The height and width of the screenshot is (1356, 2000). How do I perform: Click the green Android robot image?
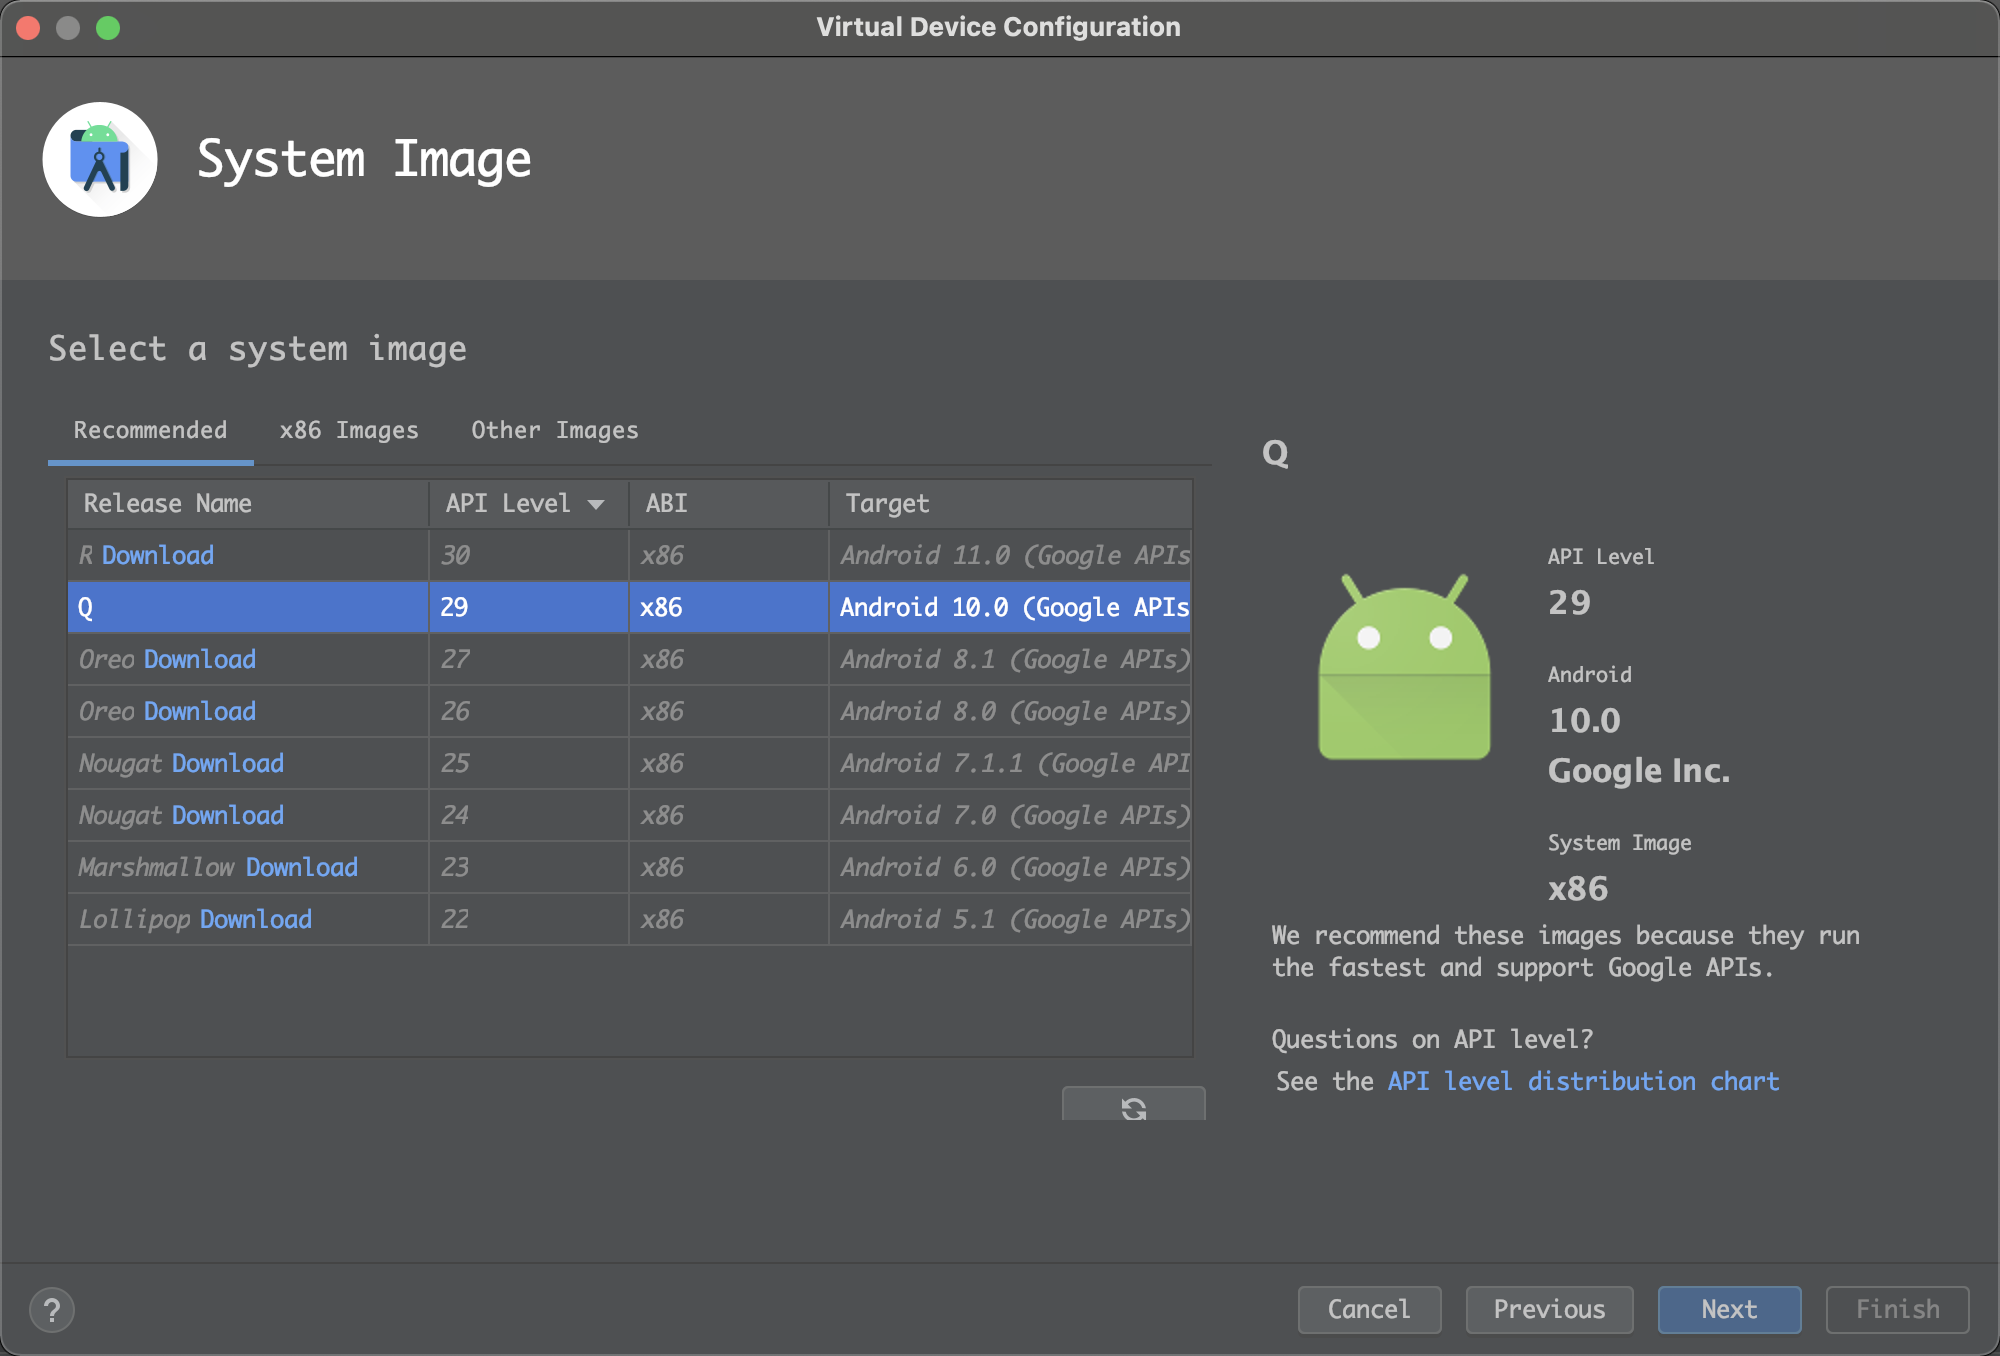click(1404, 667)
